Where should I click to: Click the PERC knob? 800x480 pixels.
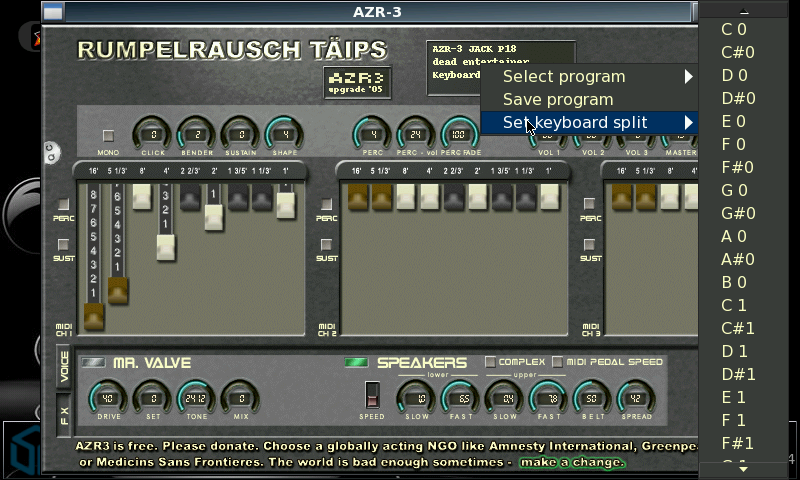[372, 134]
